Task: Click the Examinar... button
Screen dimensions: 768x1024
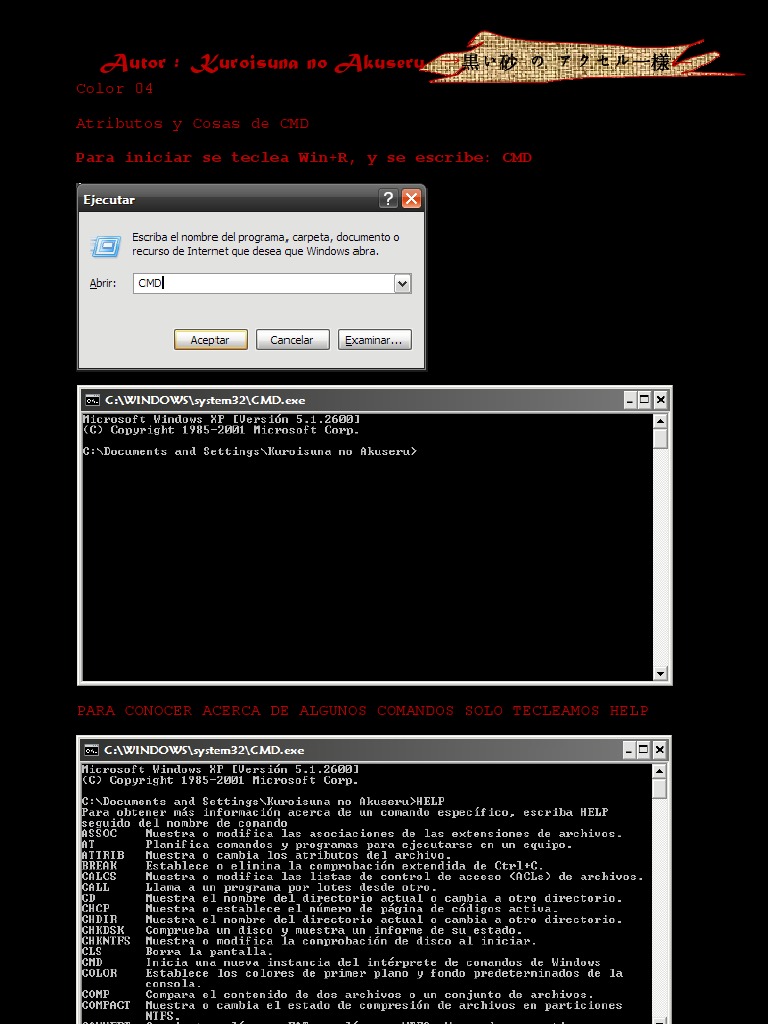Action: 374,340
